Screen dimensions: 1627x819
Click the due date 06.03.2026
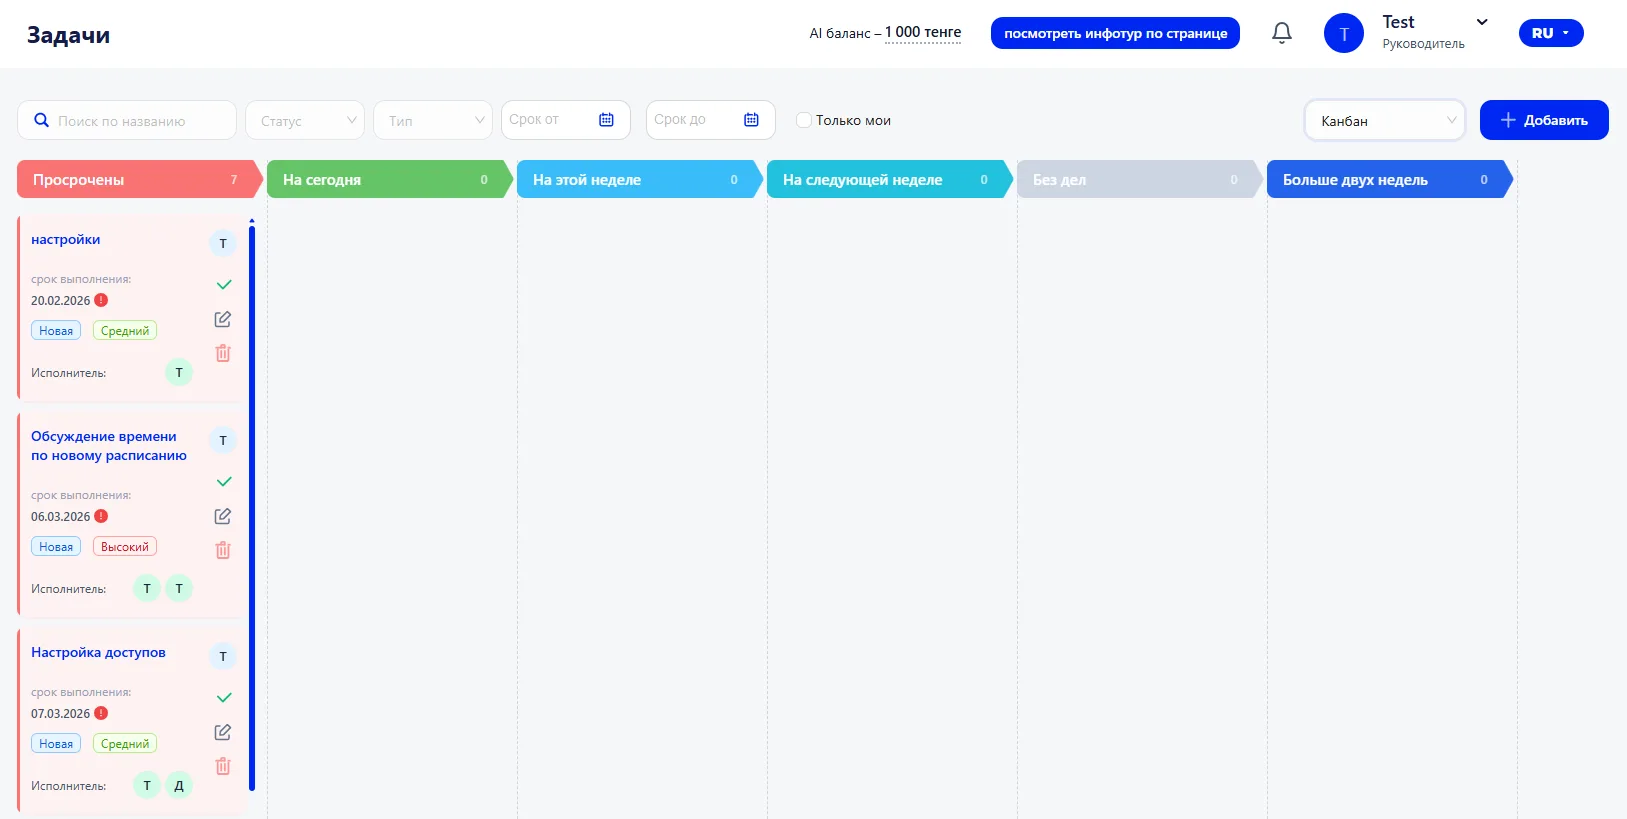(60, 517)
